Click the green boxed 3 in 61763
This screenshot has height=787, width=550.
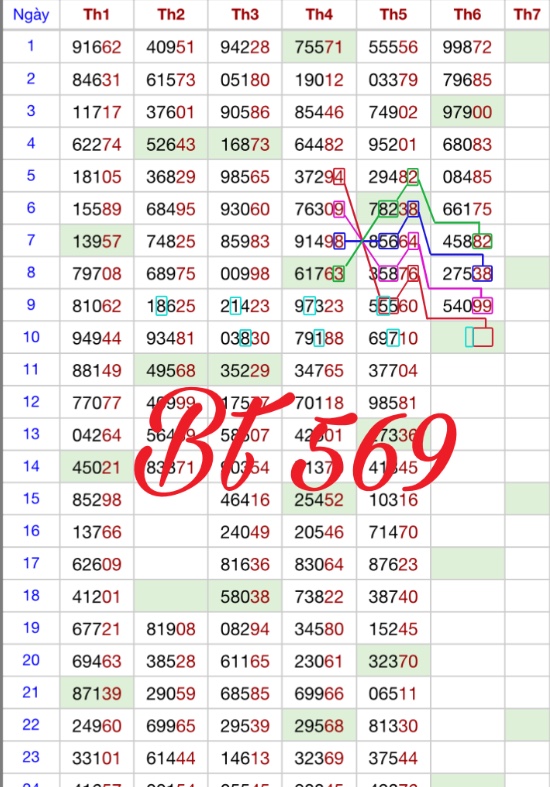click(339, 274)
